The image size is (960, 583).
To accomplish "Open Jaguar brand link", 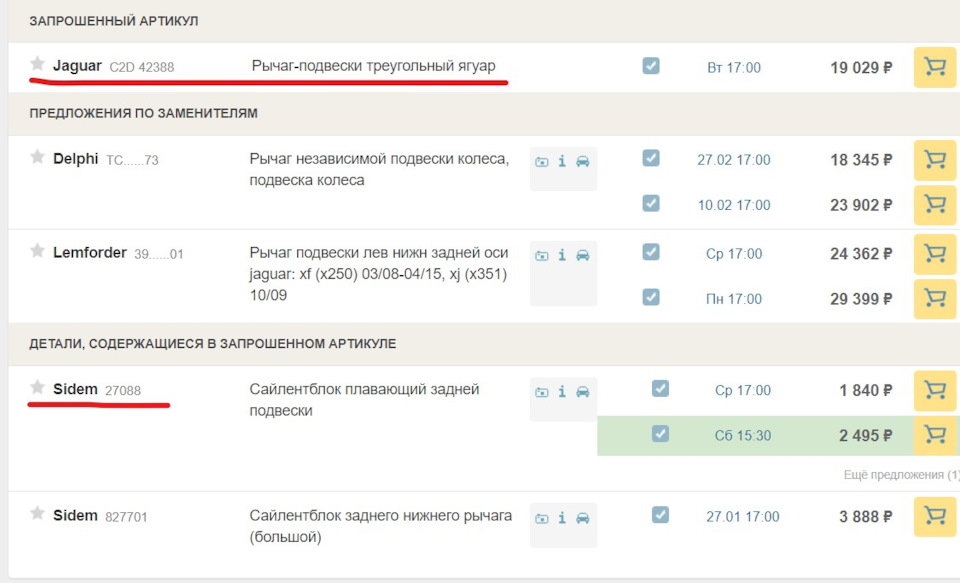I will tap(77, 66).
